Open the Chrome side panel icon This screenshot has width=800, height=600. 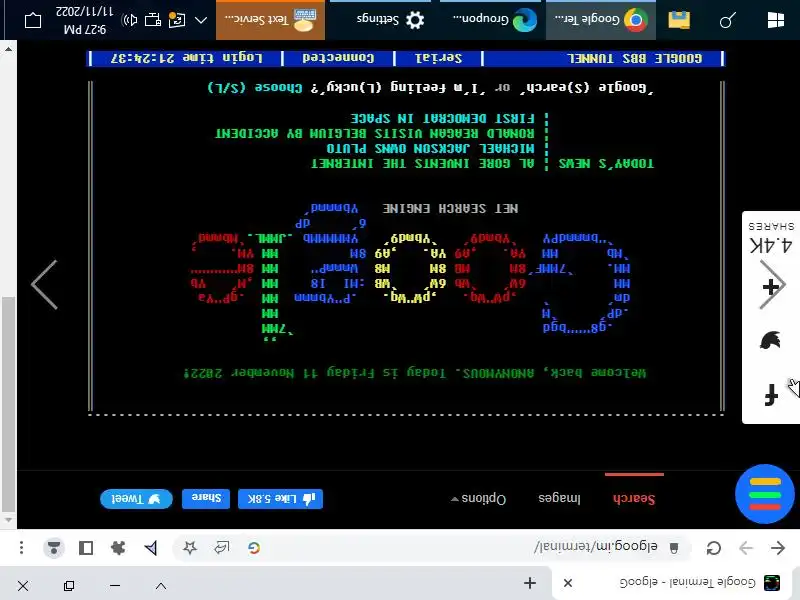(x=86, y=548)
